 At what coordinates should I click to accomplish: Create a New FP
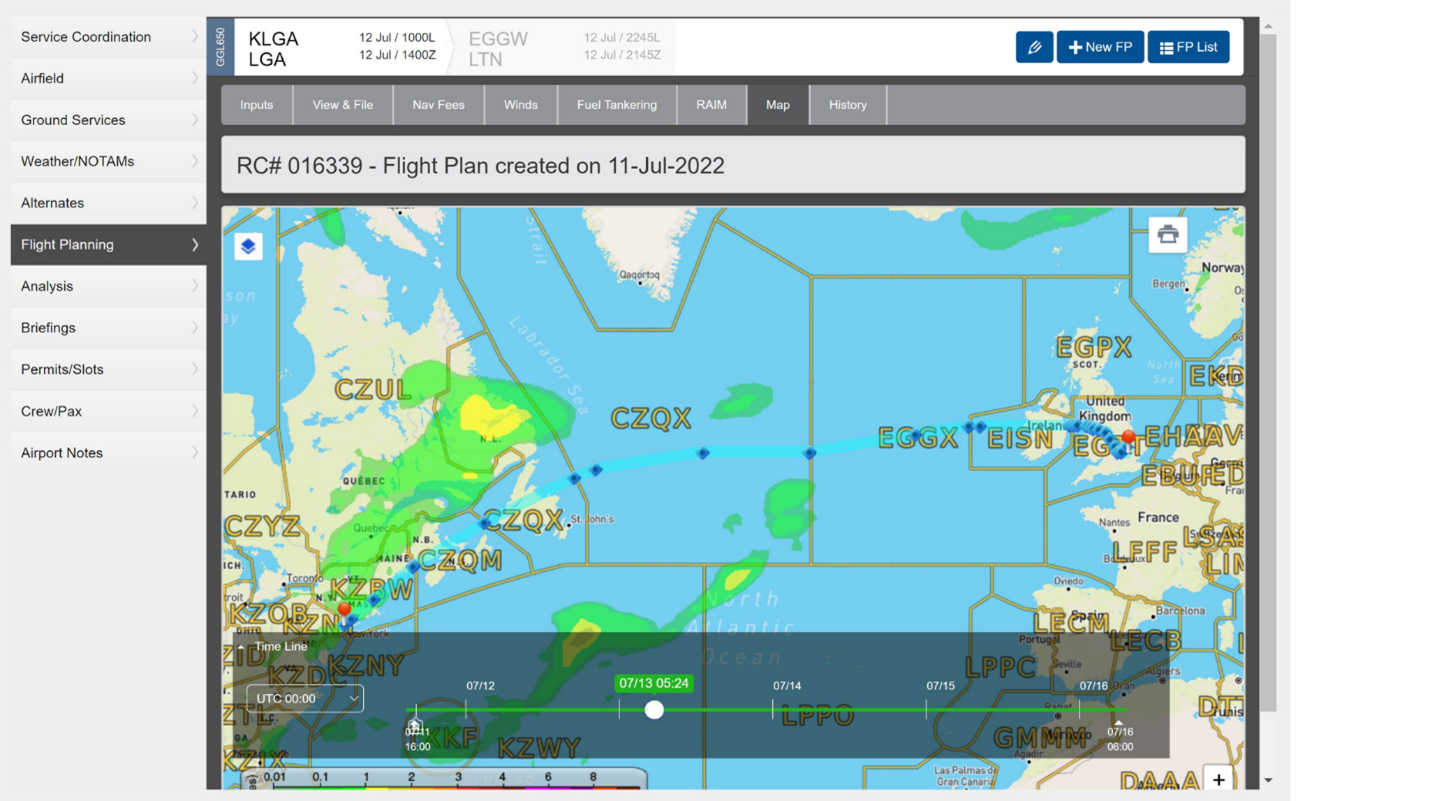[x=1100, y=47]
